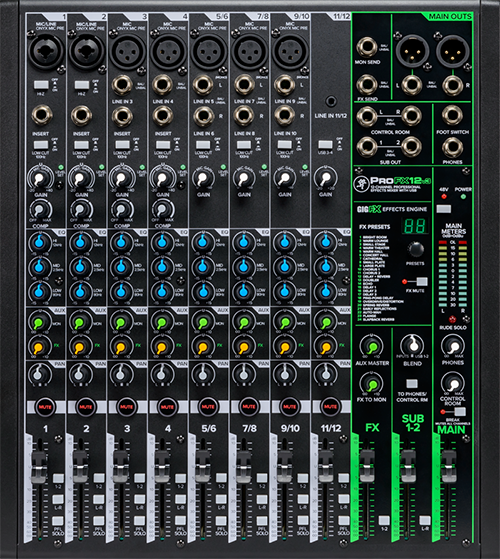The image size is (500, 559).
Task: Click the LINE IN 10 jack
Action: click(x=284, y=116)
